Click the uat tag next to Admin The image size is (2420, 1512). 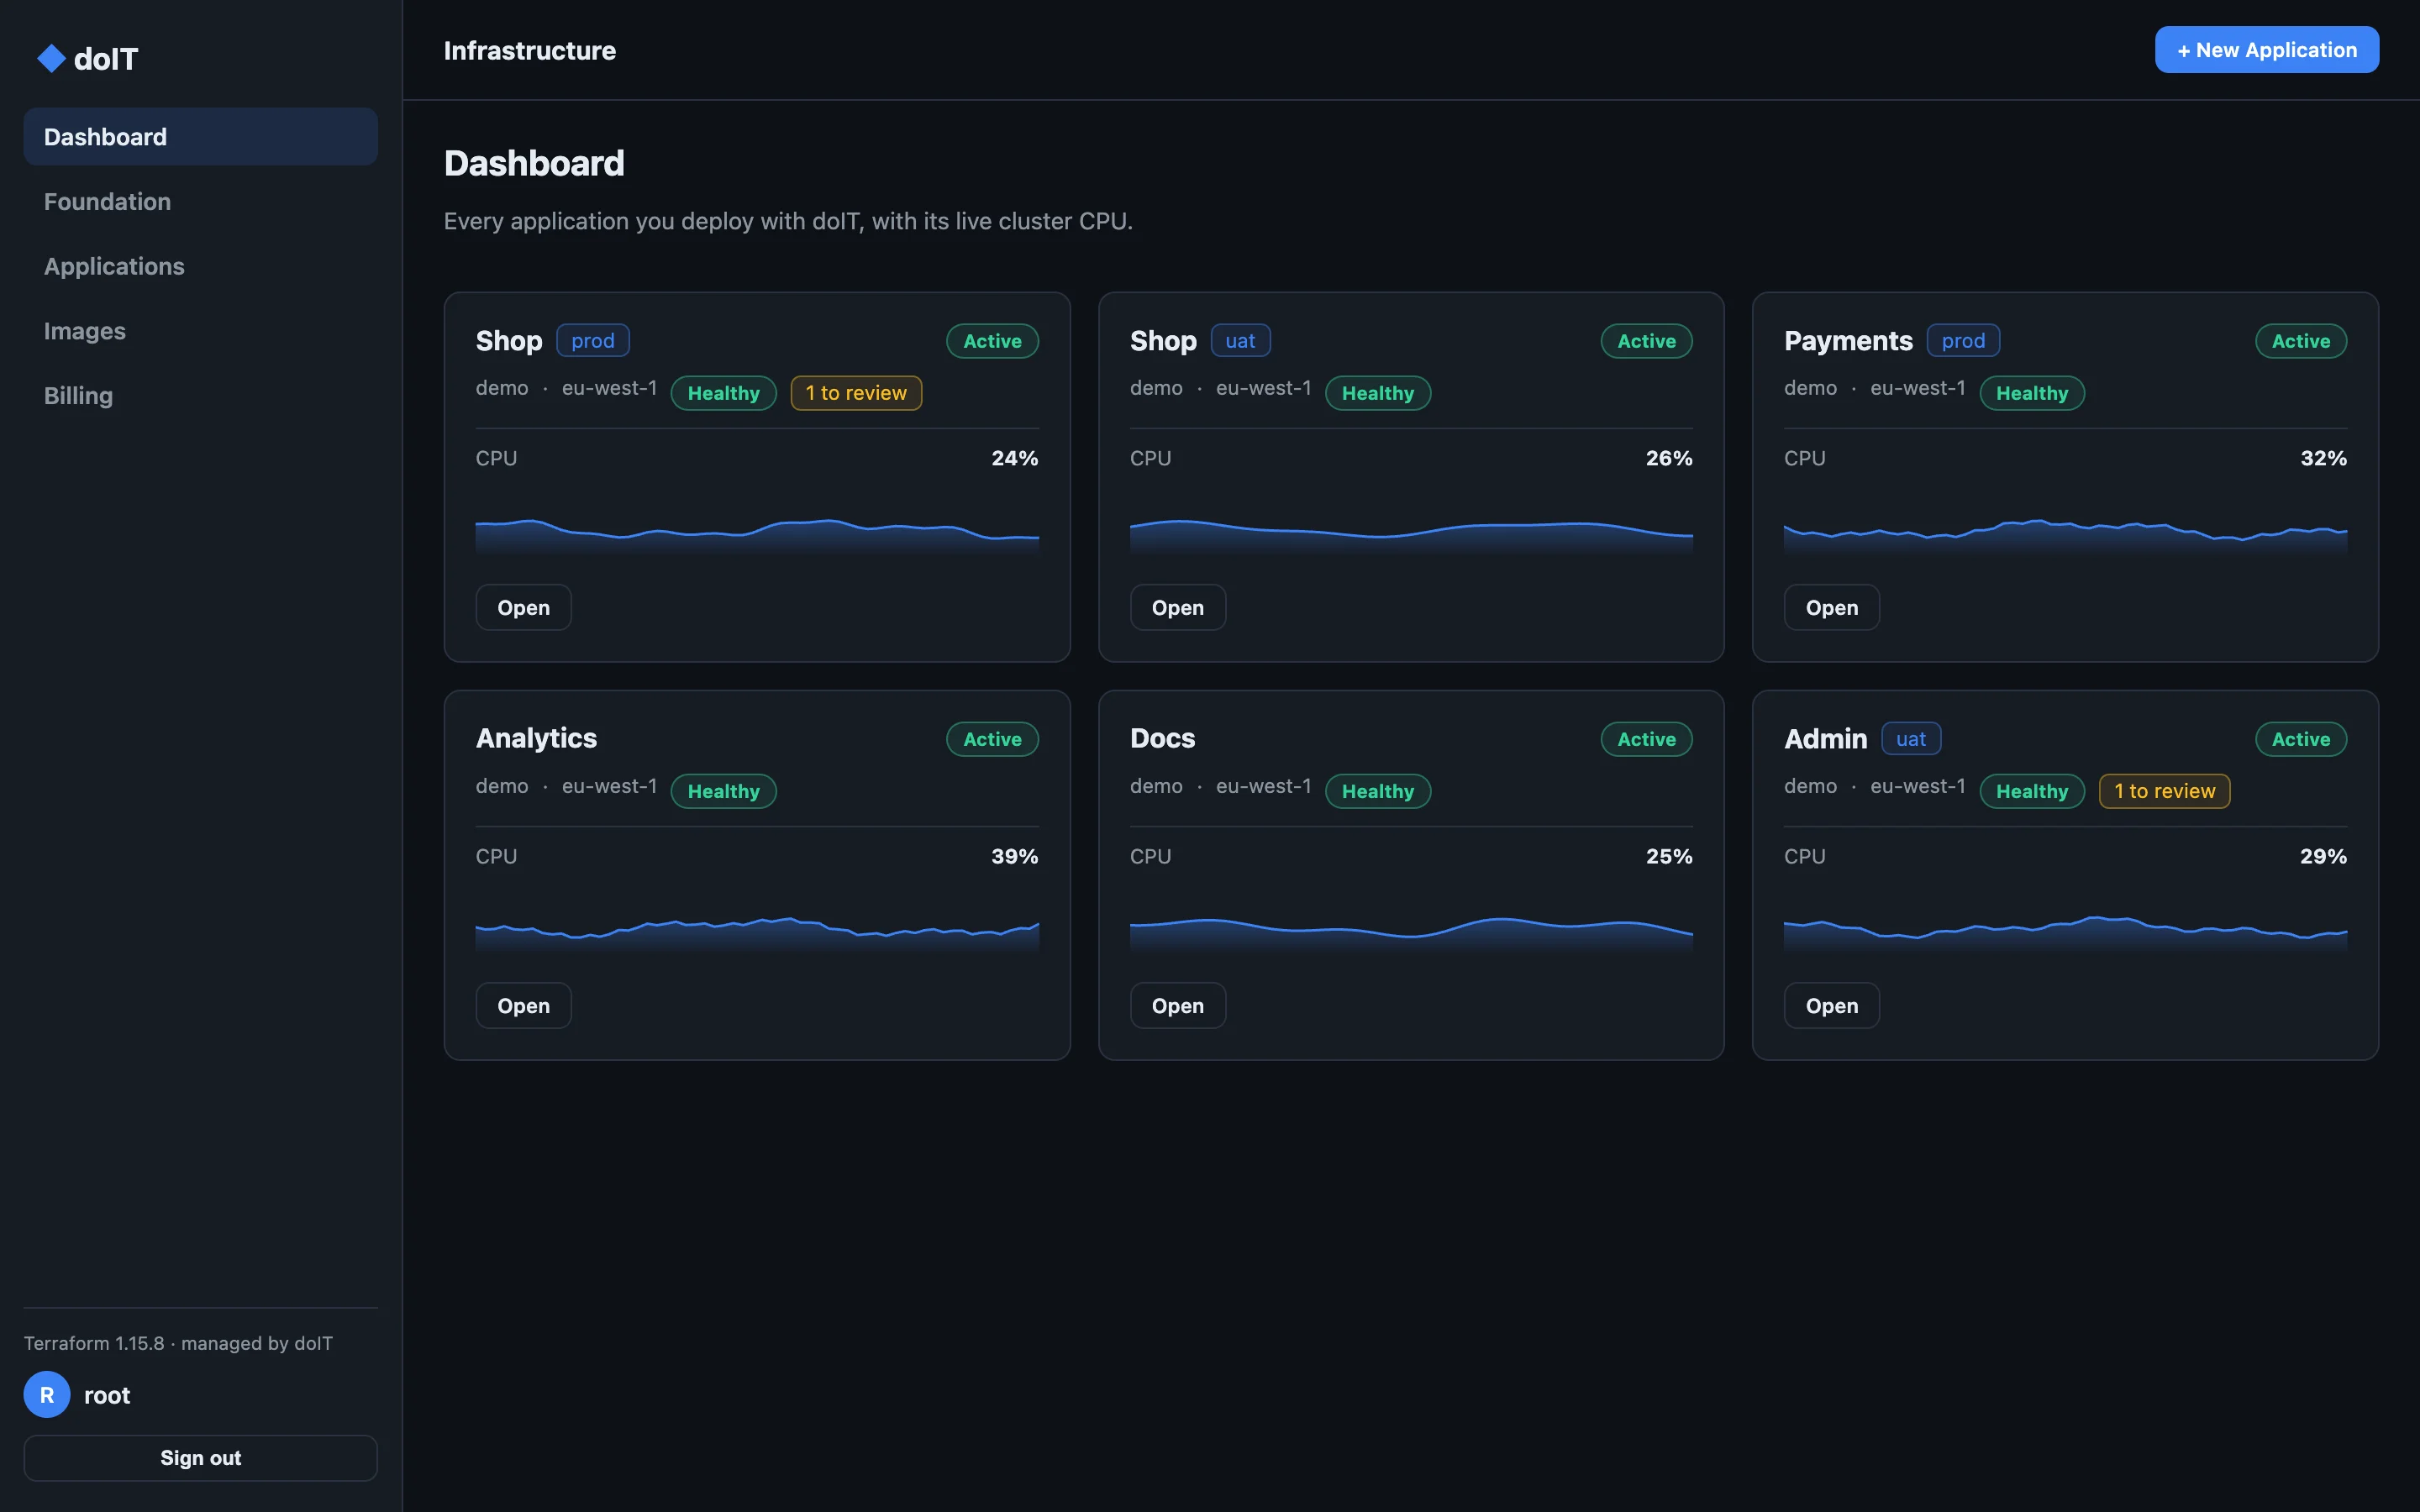tap(1910, 739)
